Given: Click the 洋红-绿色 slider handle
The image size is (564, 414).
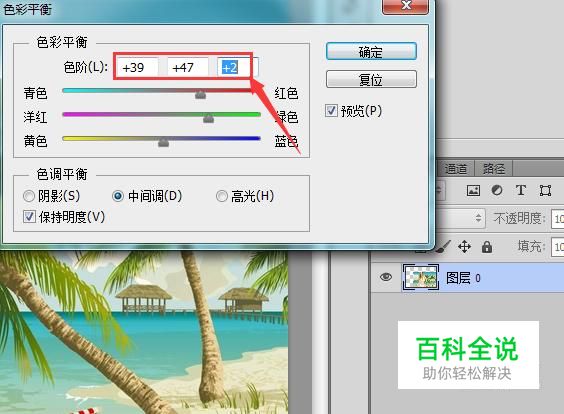Looking at the screenshot, I should point(208,118).
